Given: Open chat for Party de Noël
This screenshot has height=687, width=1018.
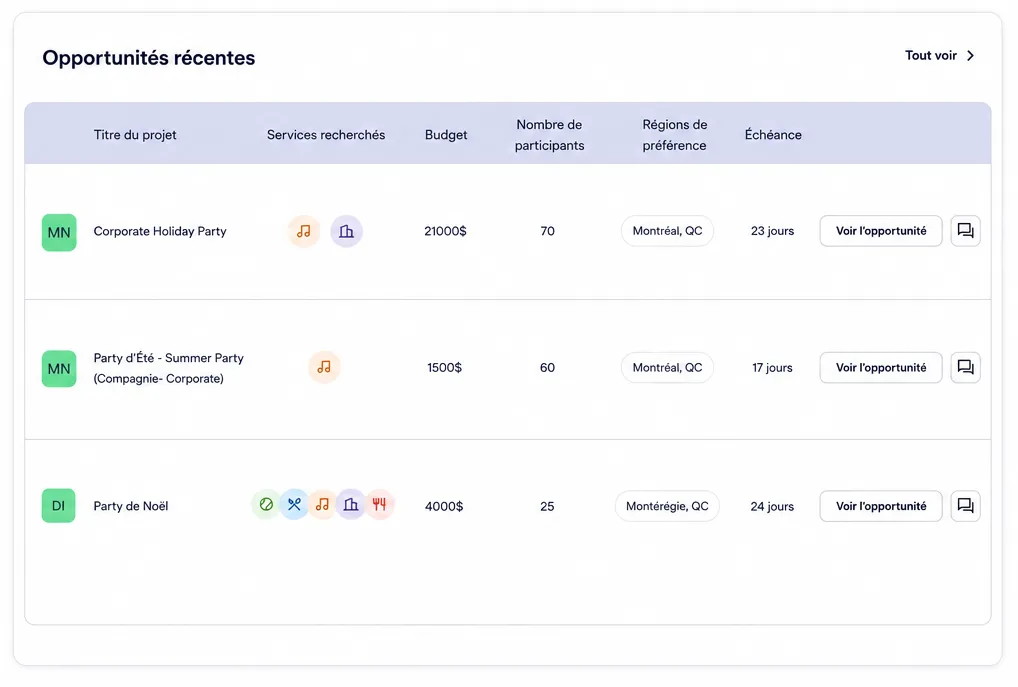Looking at the screenshot, I should coord(965,506).
